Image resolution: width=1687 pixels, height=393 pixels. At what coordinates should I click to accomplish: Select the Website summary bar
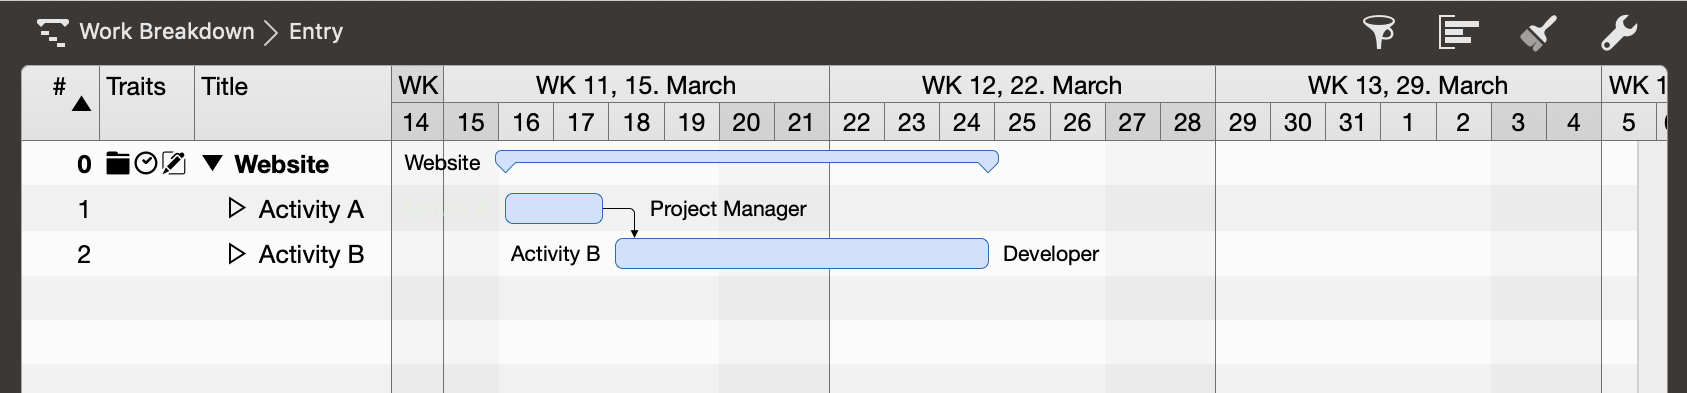(x=747, y=161)
